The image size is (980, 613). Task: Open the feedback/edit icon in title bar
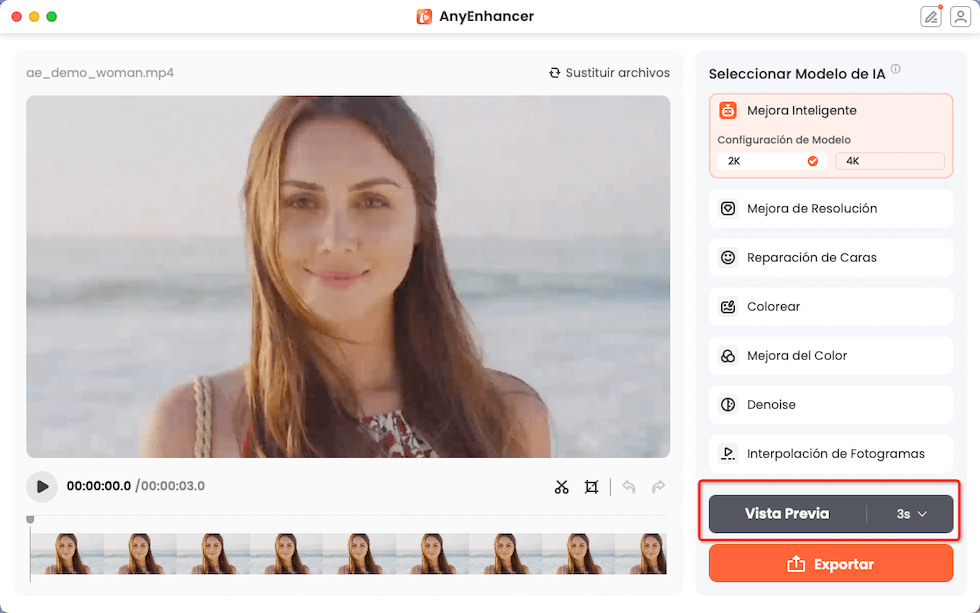930,16
